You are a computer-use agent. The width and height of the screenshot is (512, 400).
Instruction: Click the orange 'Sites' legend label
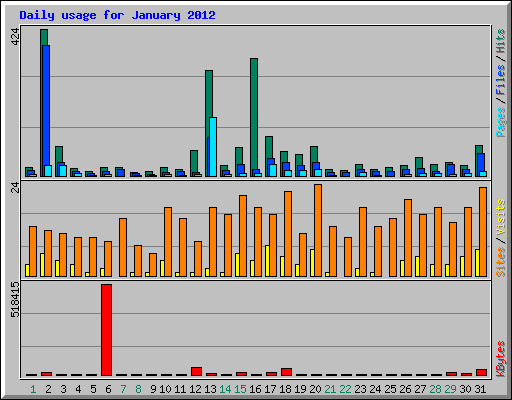[x=500, y=262]
